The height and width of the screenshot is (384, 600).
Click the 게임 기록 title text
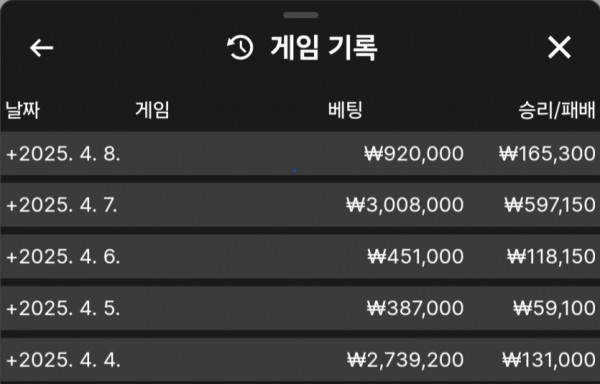(x=324, y=48)
